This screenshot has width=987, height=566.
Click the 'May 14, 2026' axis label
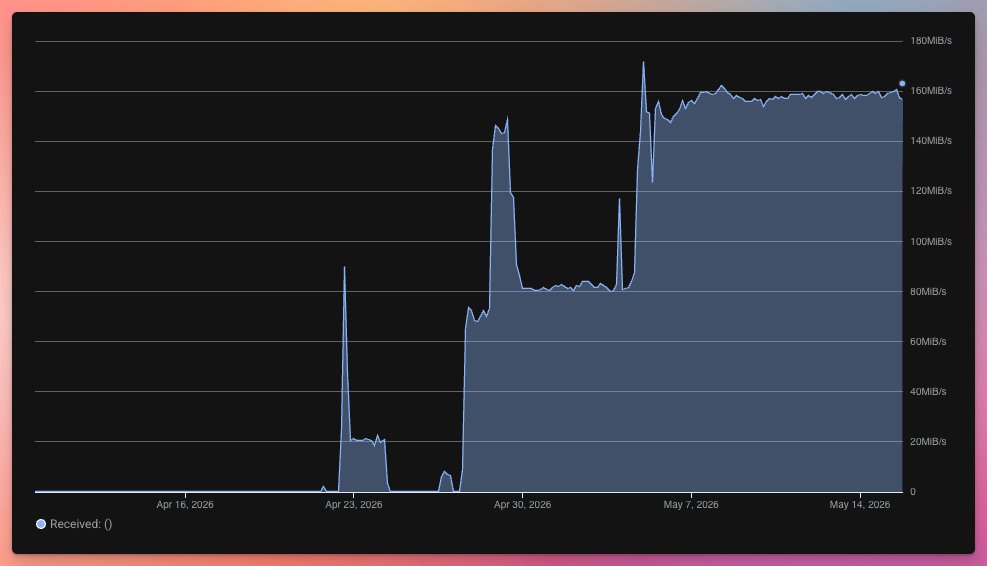[x=860, y=504]
